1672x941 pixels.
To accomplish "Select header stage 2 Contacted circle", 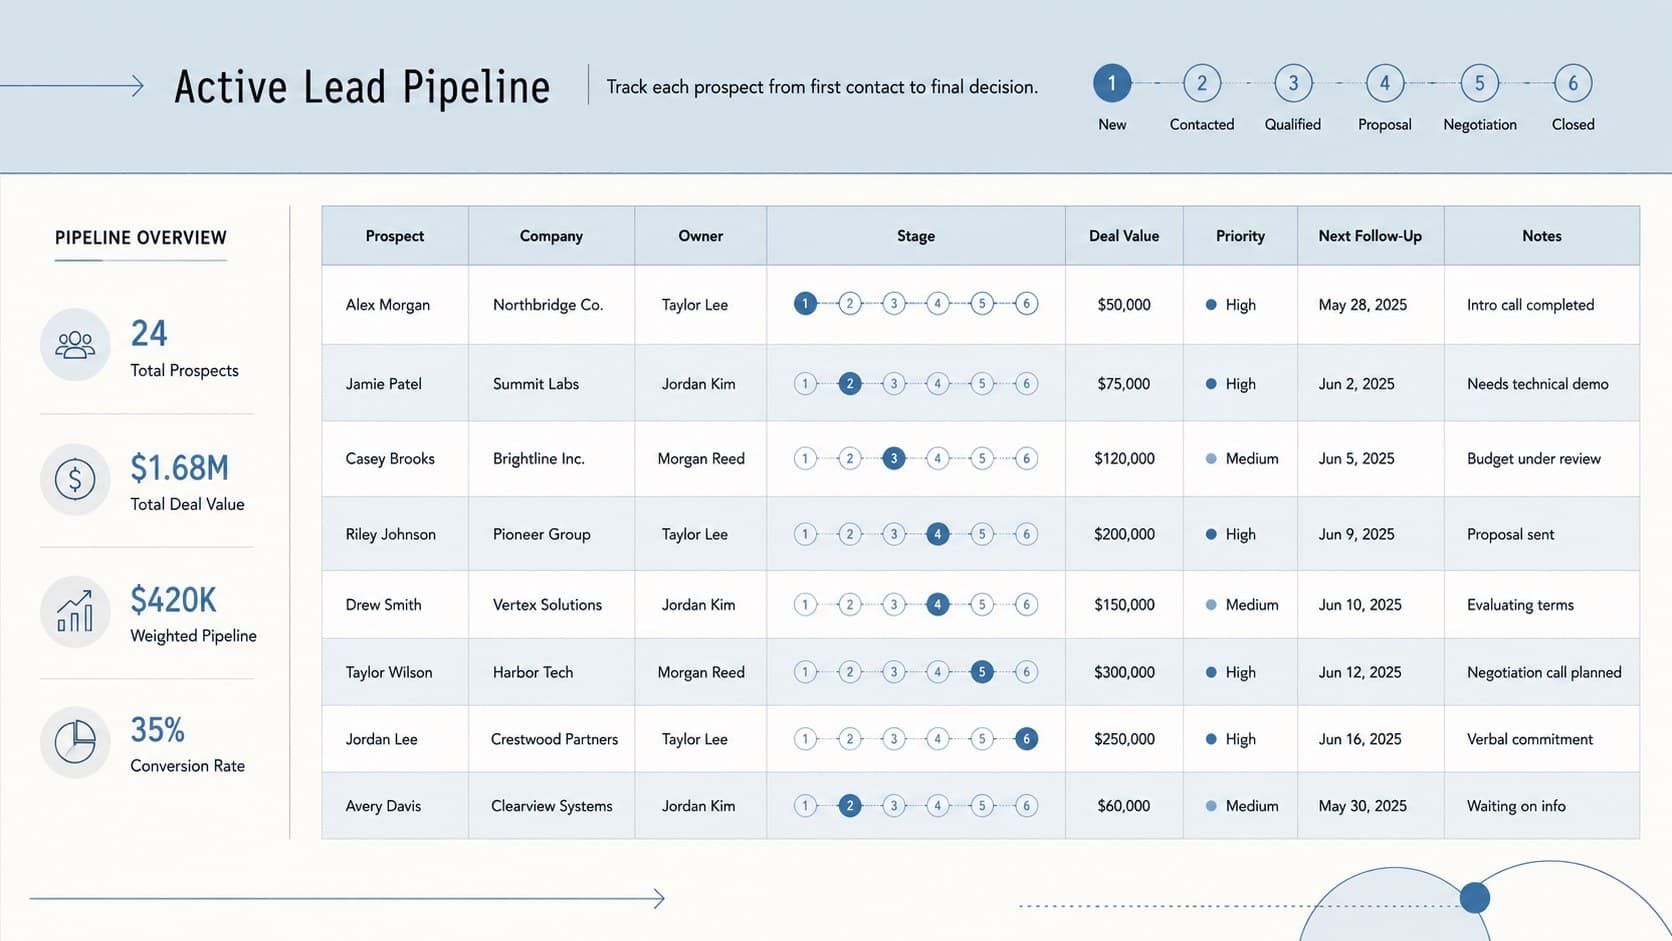I will pyautogui.click(x=1202, y=83).
